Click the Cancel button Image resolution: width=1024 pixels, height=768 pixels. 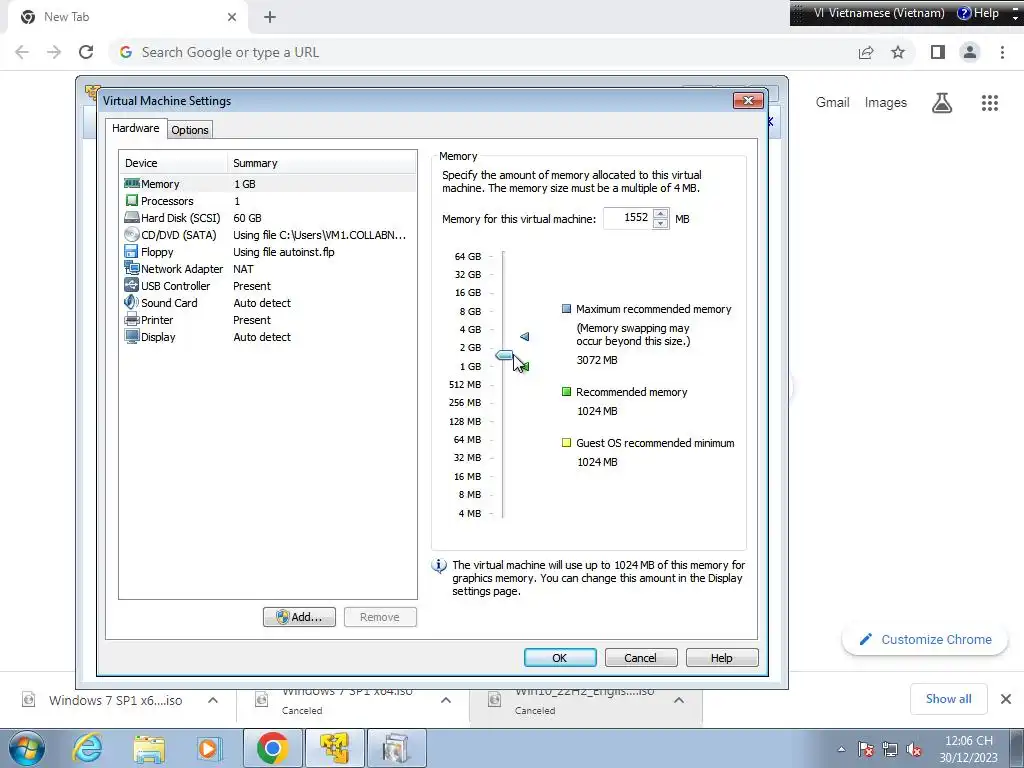click(641, 658)
